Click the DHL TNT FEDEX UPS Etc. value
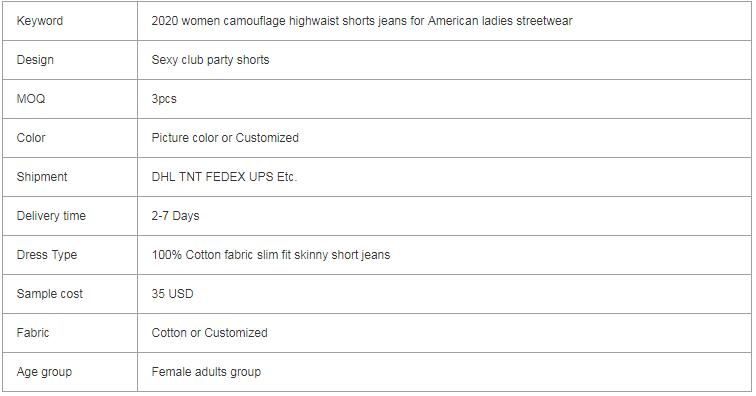This screenshot has height=396, width=756. coord(224,177)
